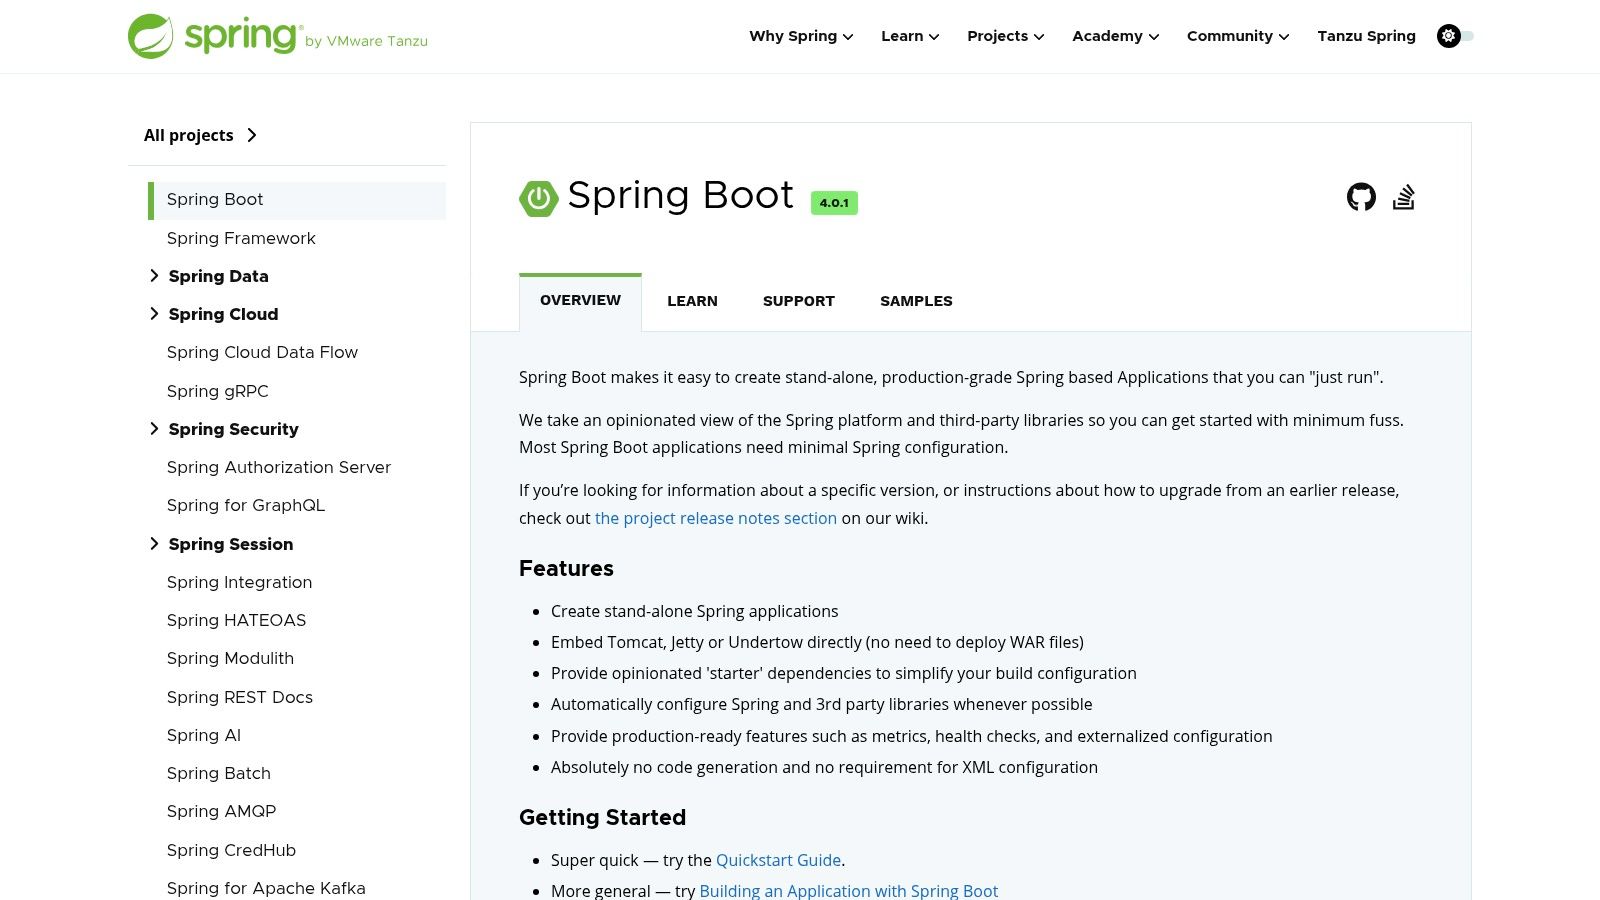Open the project release notes section link

pos(716,518)
